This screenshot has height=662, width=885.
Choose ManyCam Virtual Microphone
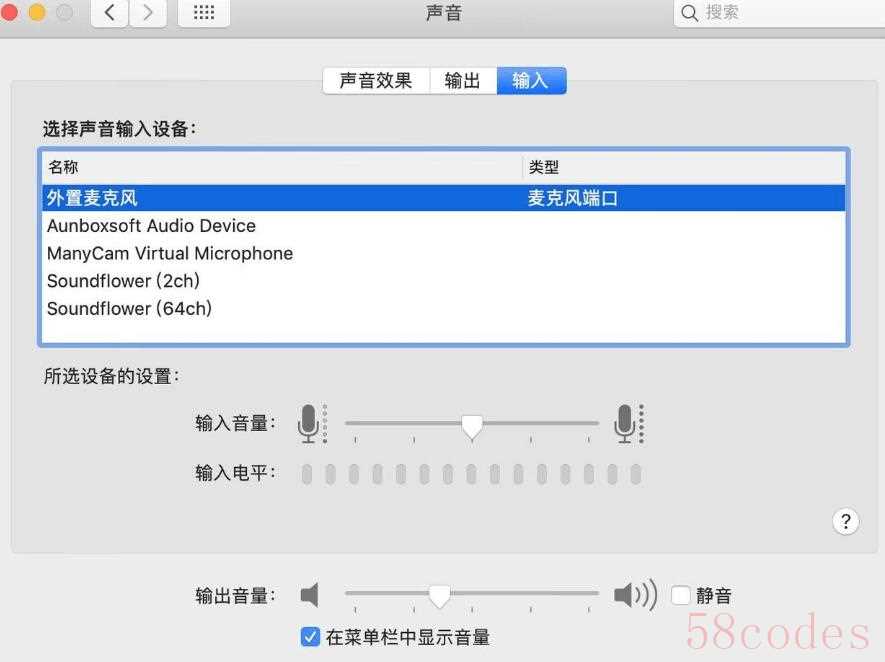pyautogui.click(x=444, y=253)
